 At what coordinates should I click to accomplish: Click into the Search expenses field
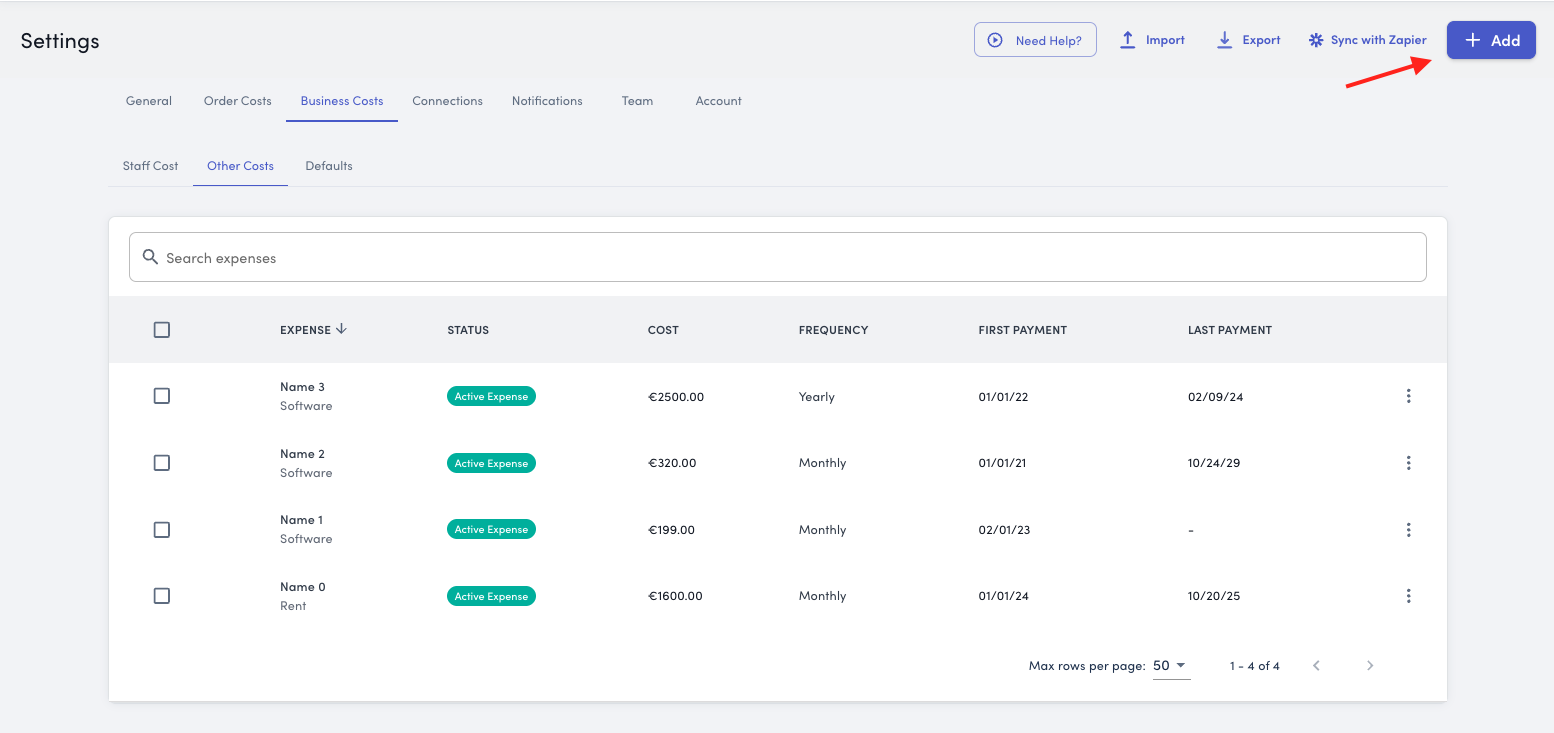[x=777, y=258]
